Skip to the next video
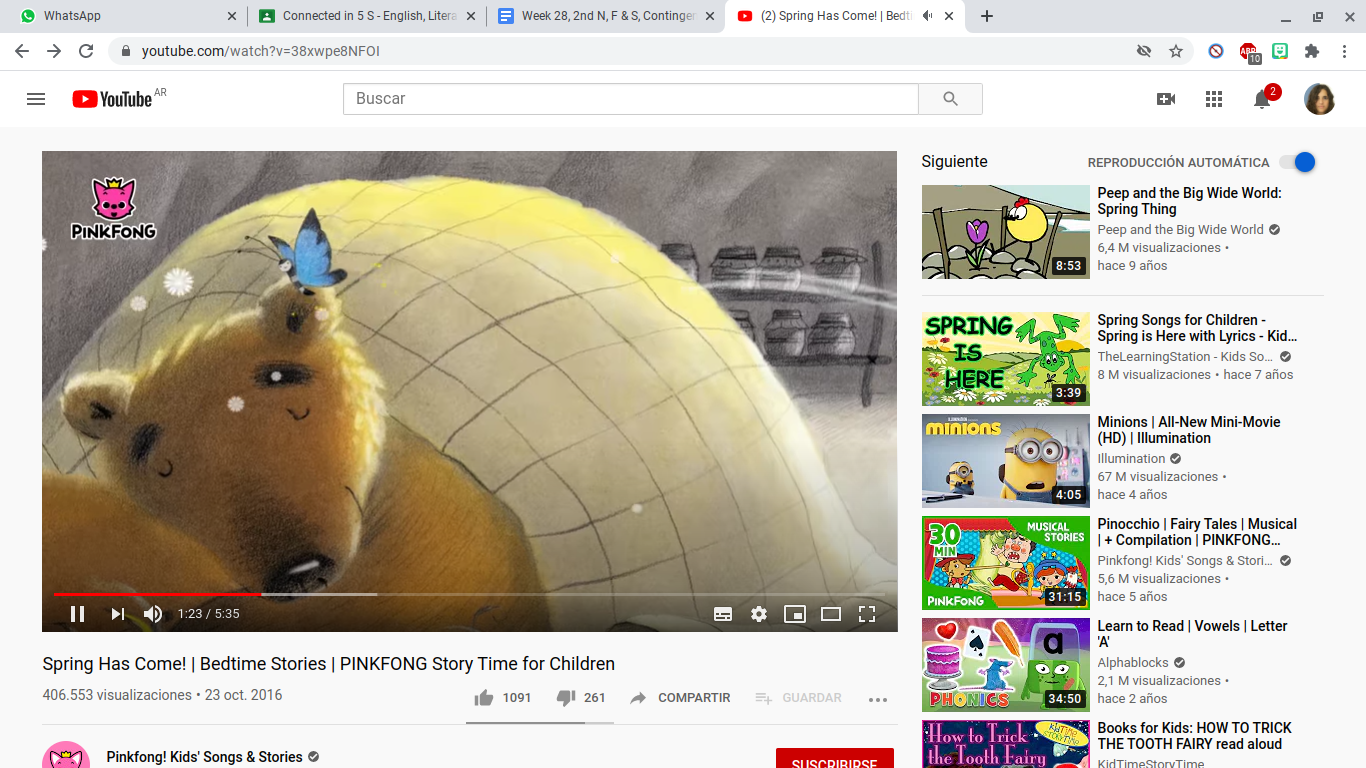The height and width of the screenshot is (768, 1366). (117, 614)
